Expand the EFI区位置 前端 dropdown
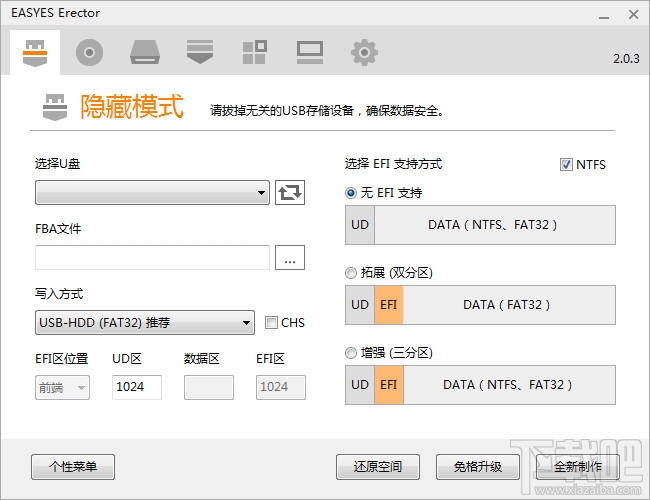Screen dimensions: 650x500 point(62,388)
